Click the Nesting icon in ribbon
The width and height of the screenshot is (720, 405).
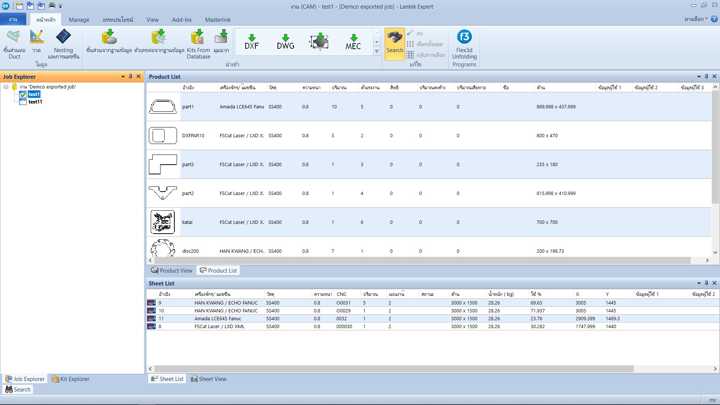pyautogui.click(x=63, y=43)
